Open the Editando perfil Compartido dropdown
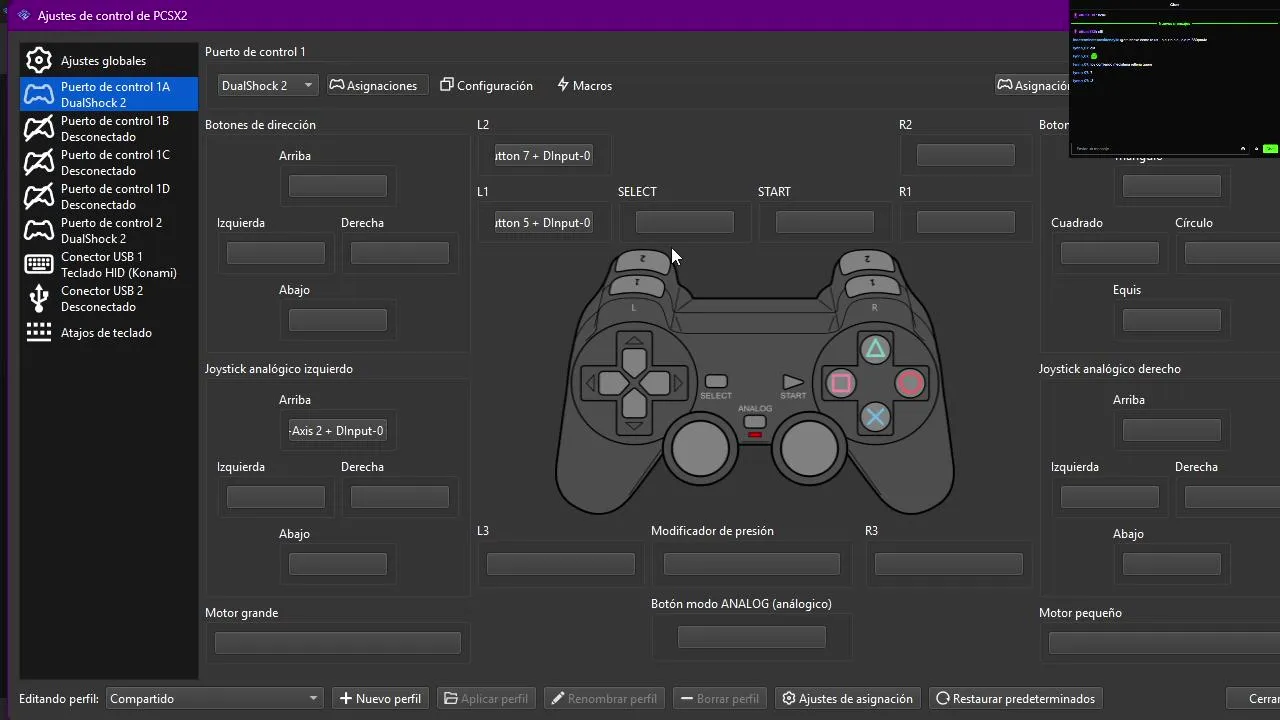The image size is (1280, 720). (x=214, y=699)
